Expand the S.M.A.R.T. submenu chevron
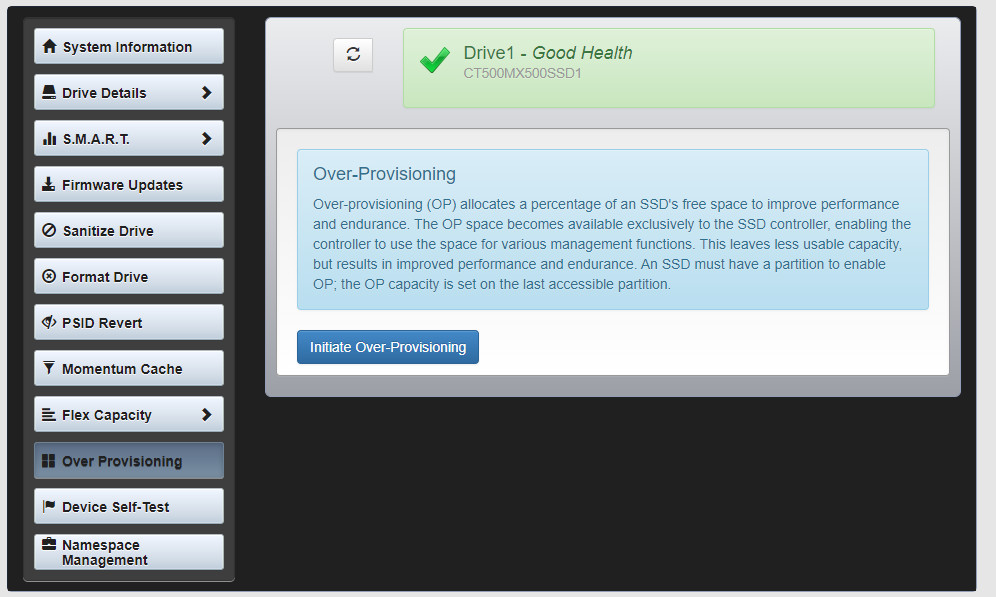Viewport: 996px width, 597px height. pos(206,139)
